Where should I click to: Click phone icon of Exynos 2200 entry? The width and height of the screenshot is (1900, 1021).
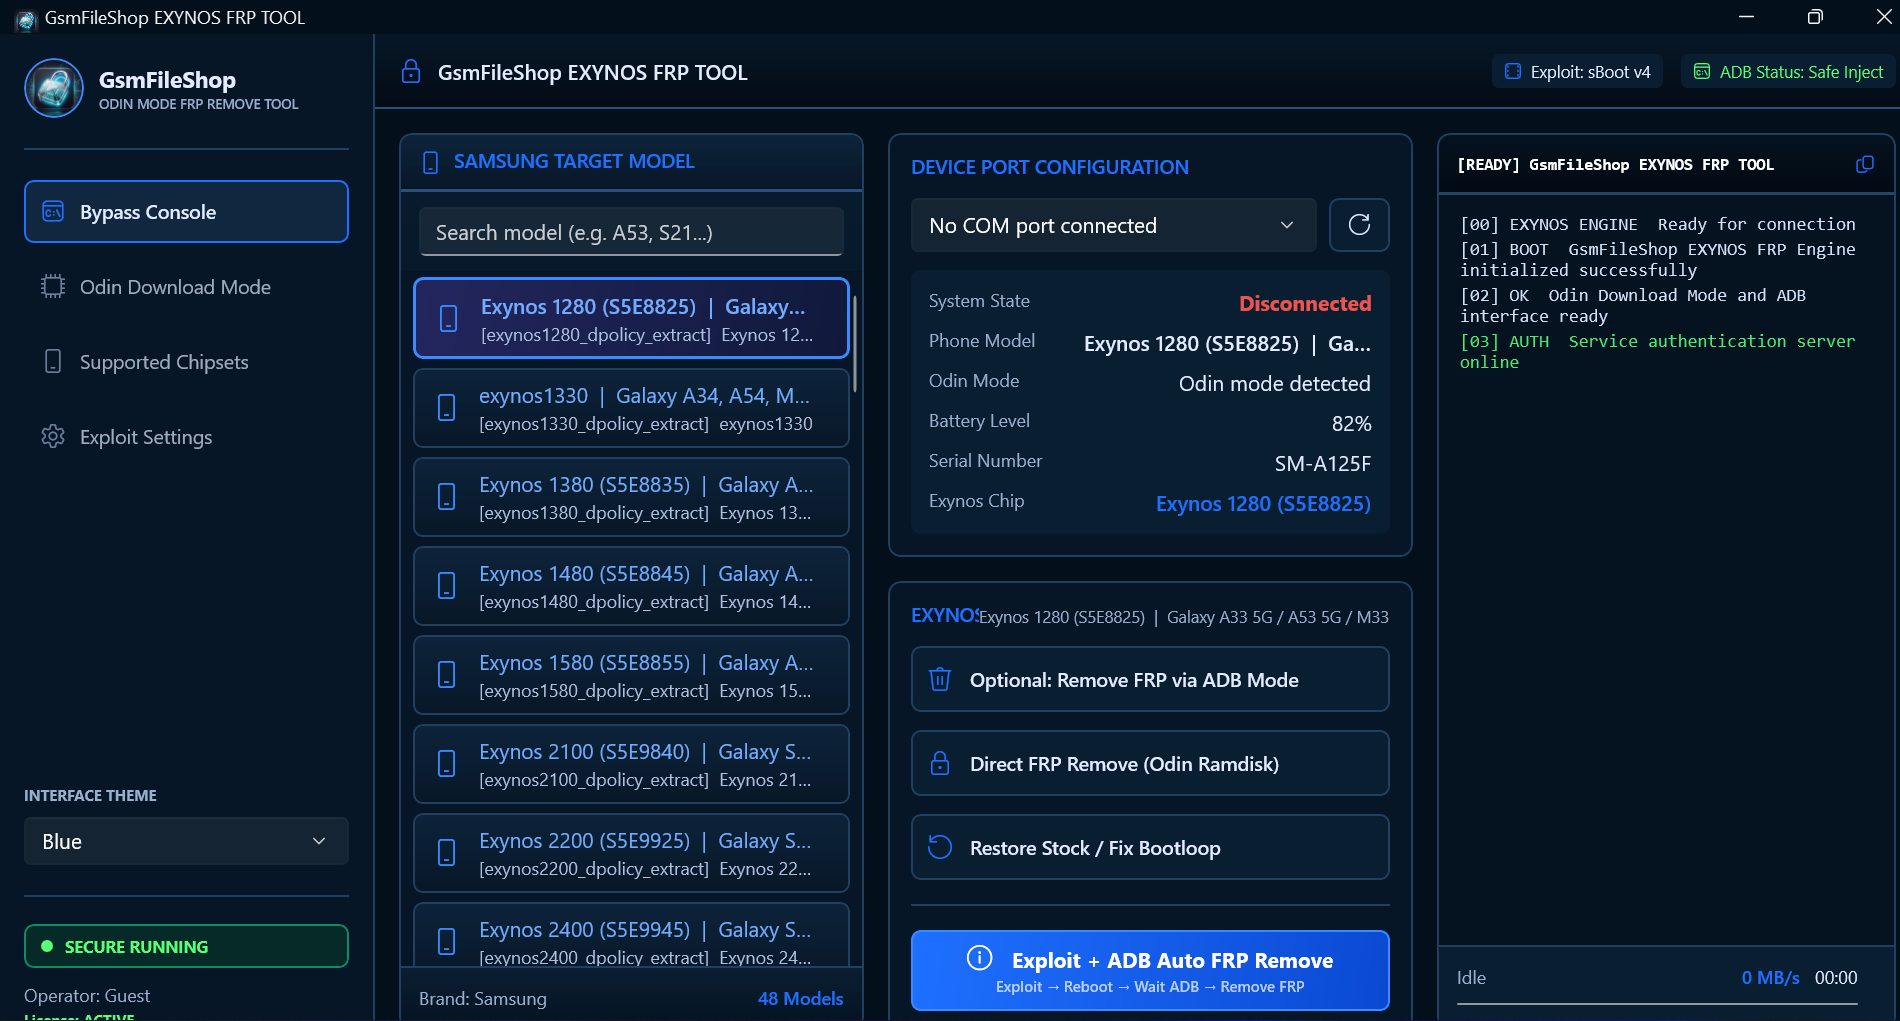tap(447, 853)
